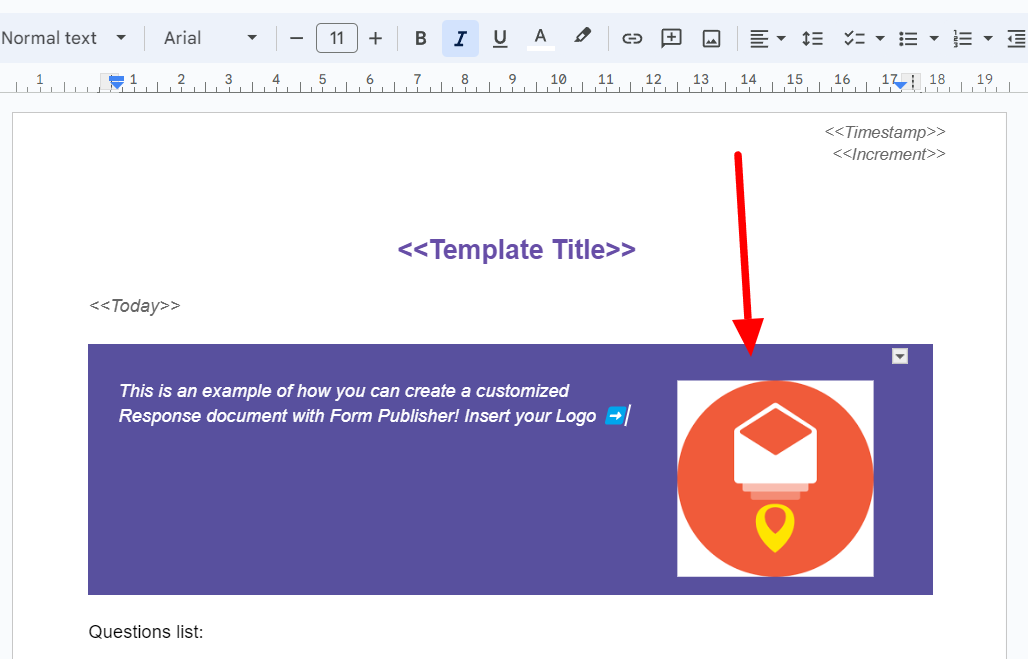
Task: Open the text color picker
Action: coord(540,38)
